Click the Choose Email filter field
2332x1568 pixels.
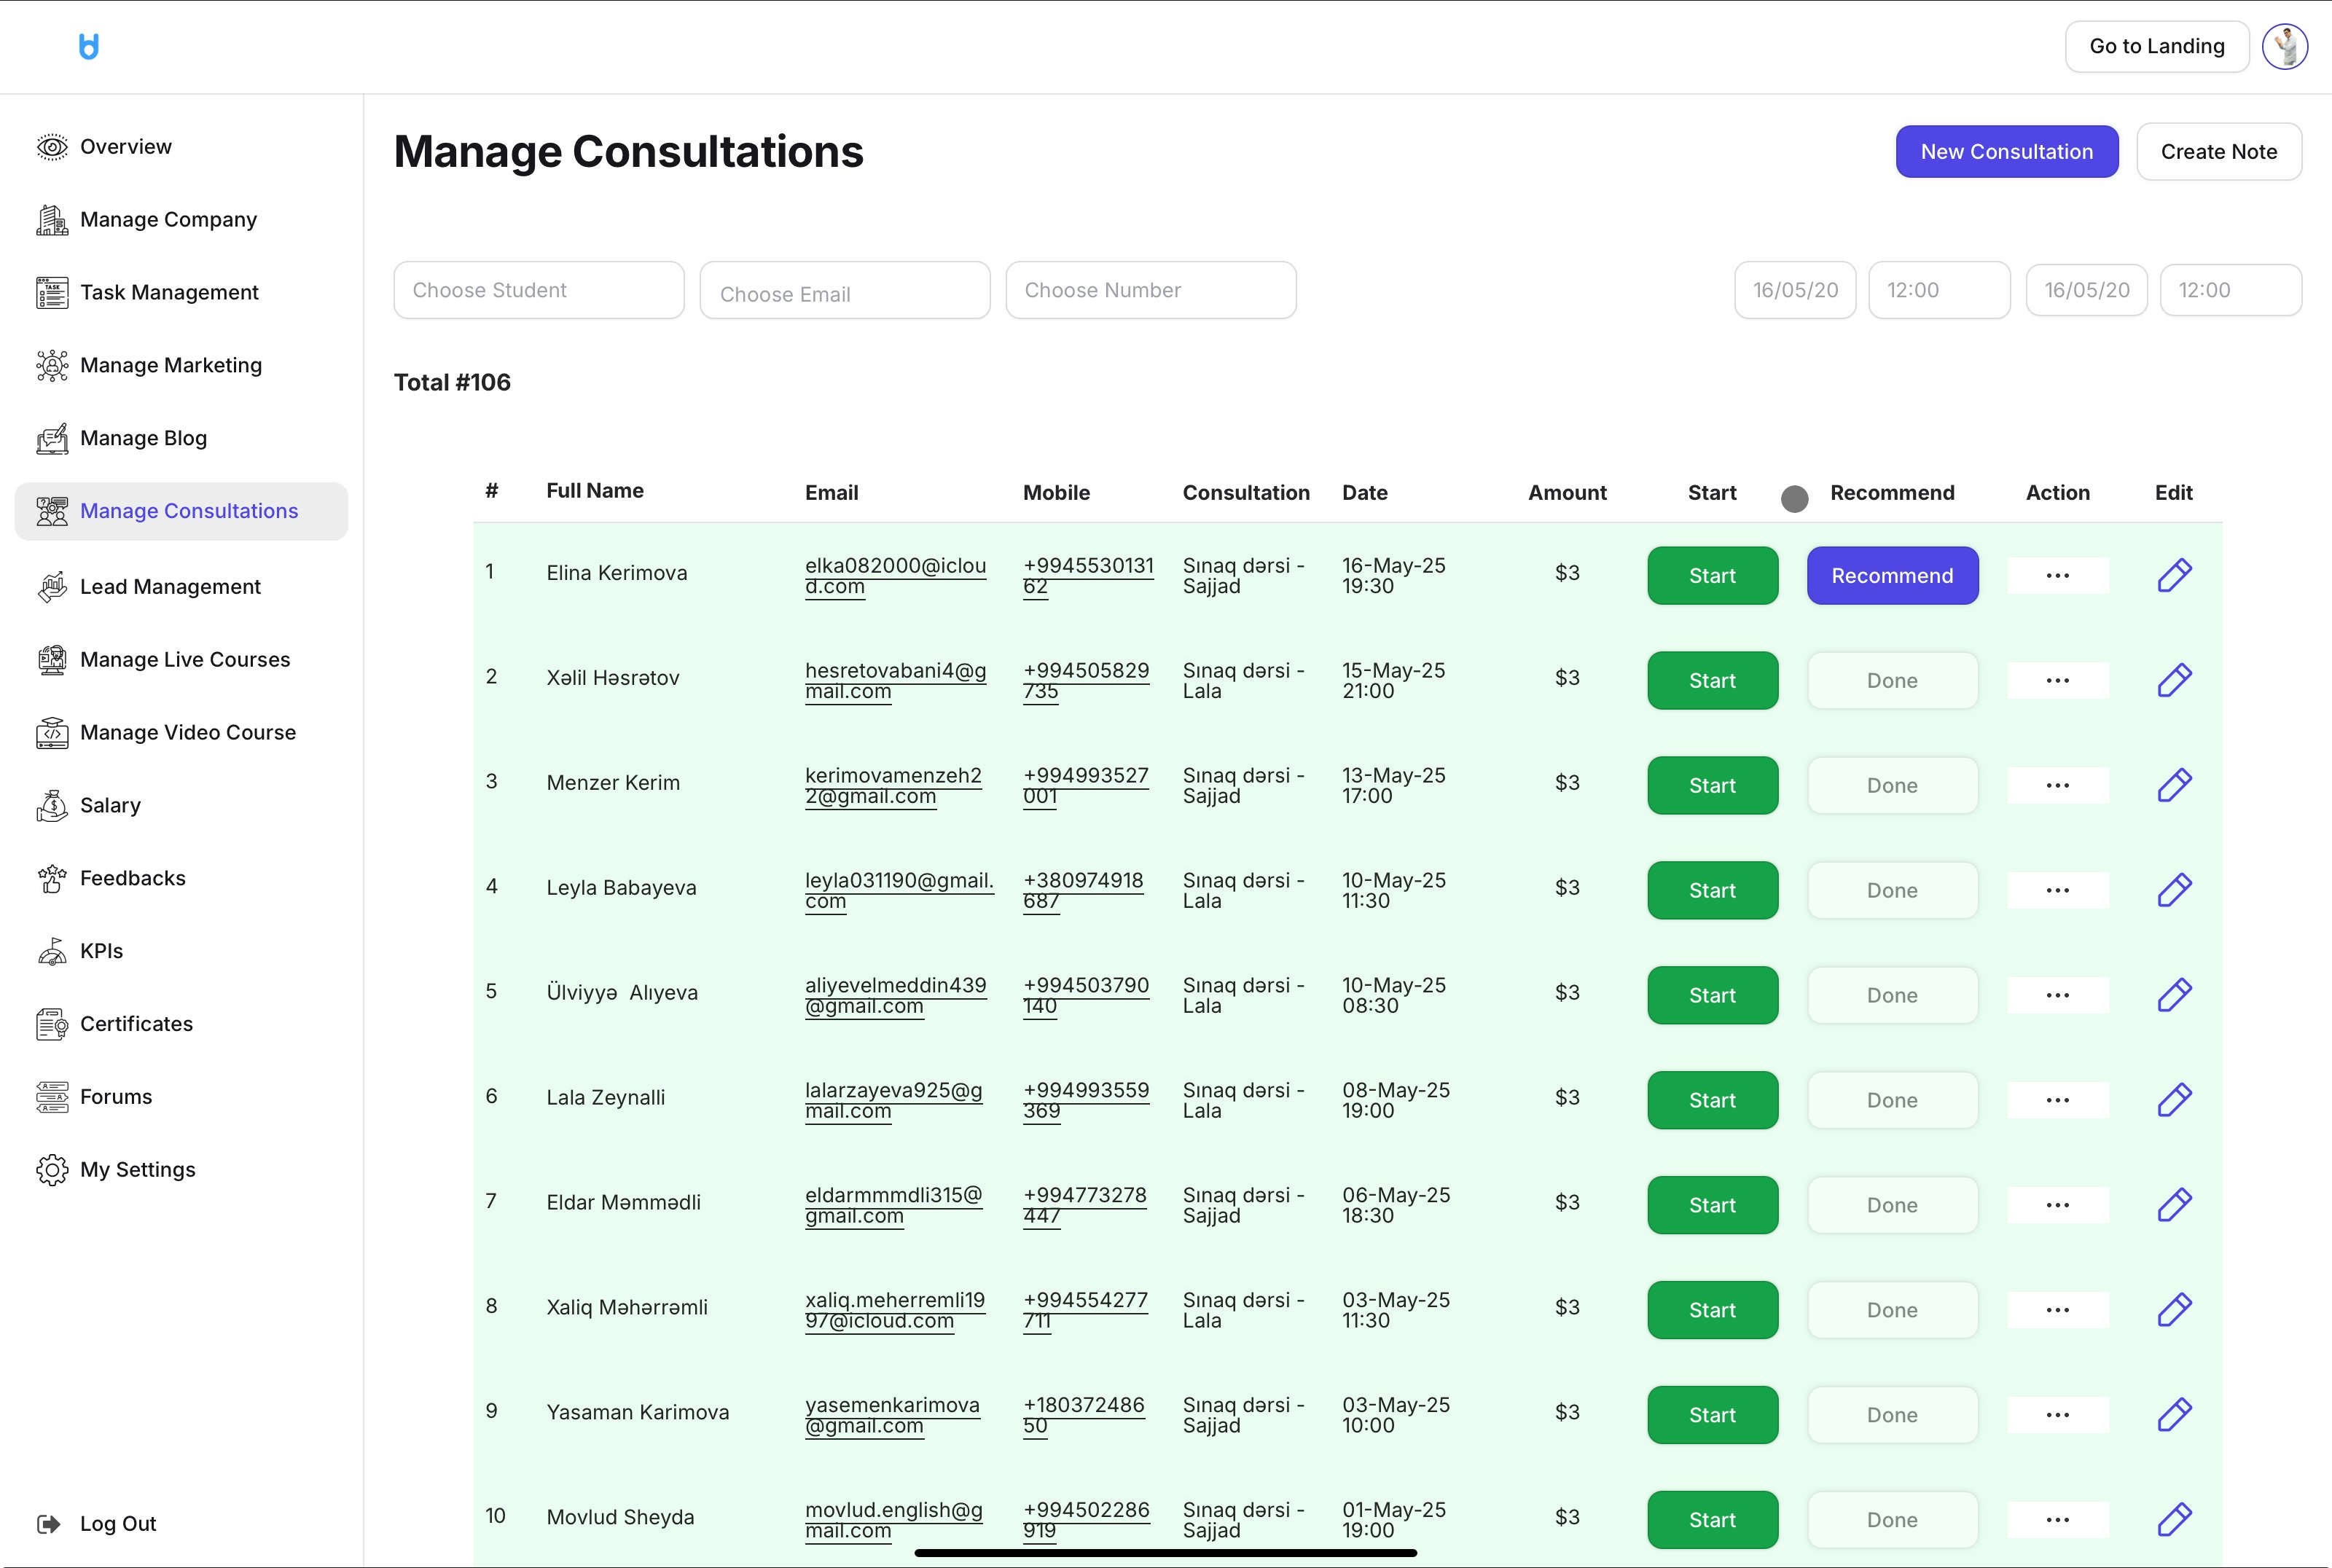click(844, 292)
